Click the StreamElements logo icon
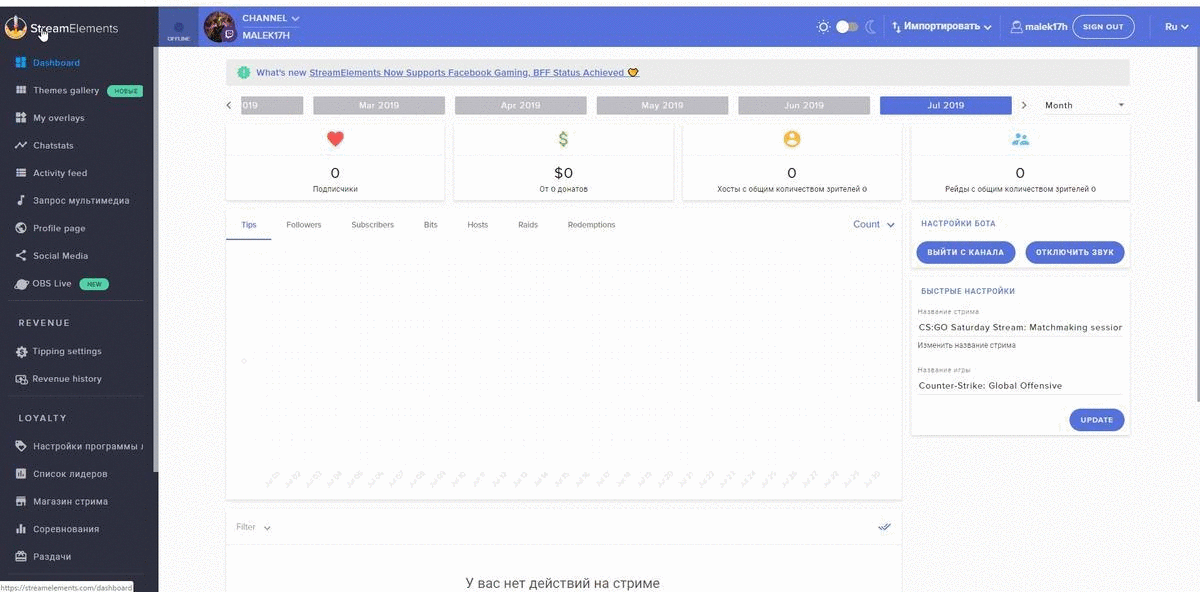This screenshot has width=1200, height=592. [15, 27]
